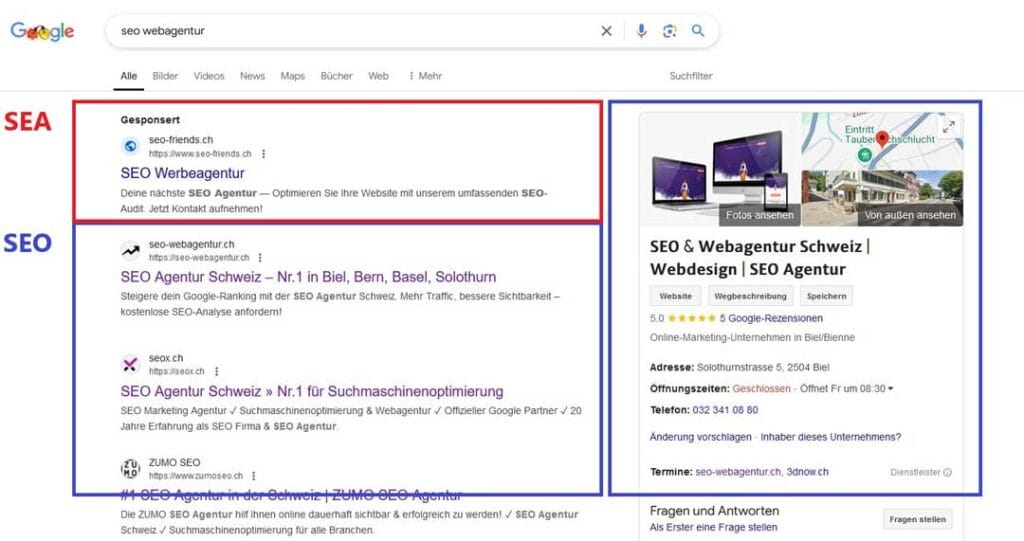Click the Speichern button
Viewport: 1024px width, 541px height.
(826, 296)
